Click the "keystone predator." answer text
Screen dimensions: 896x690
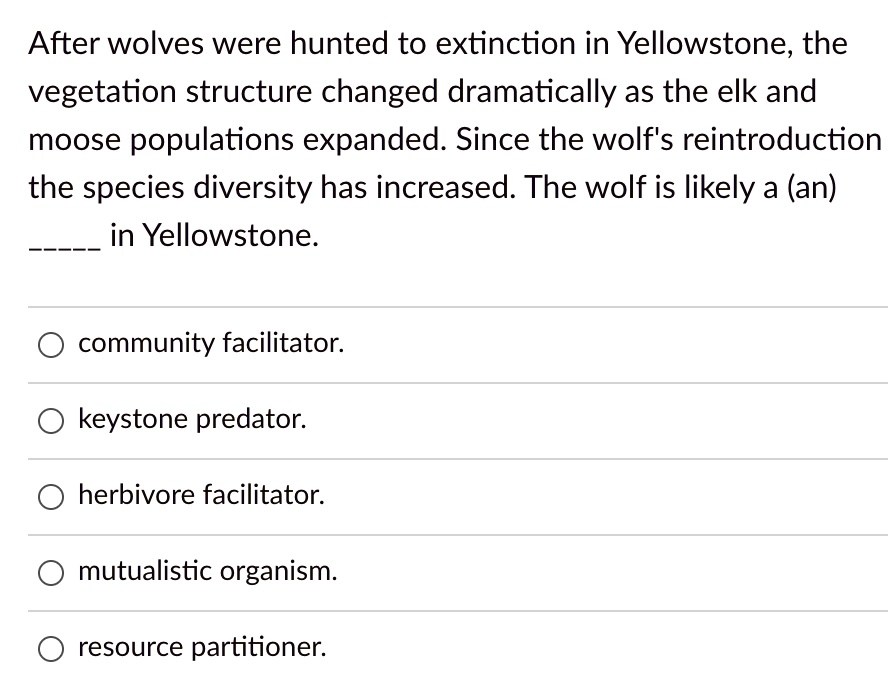pyautogui.click(x=191, y=419)
